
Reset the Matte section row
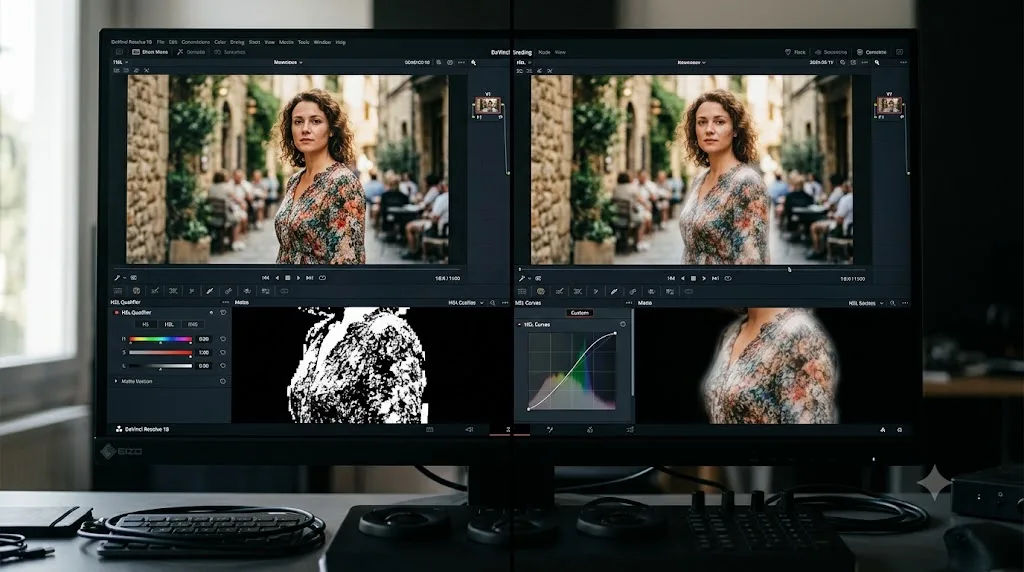click(223, 381)
